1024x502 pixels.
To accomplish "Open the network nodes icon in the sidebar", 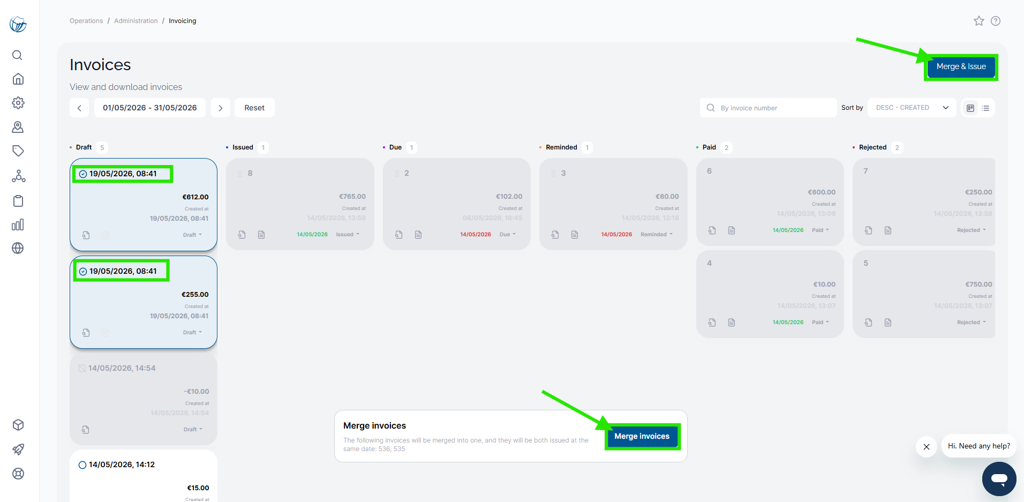I will [18, 176].
